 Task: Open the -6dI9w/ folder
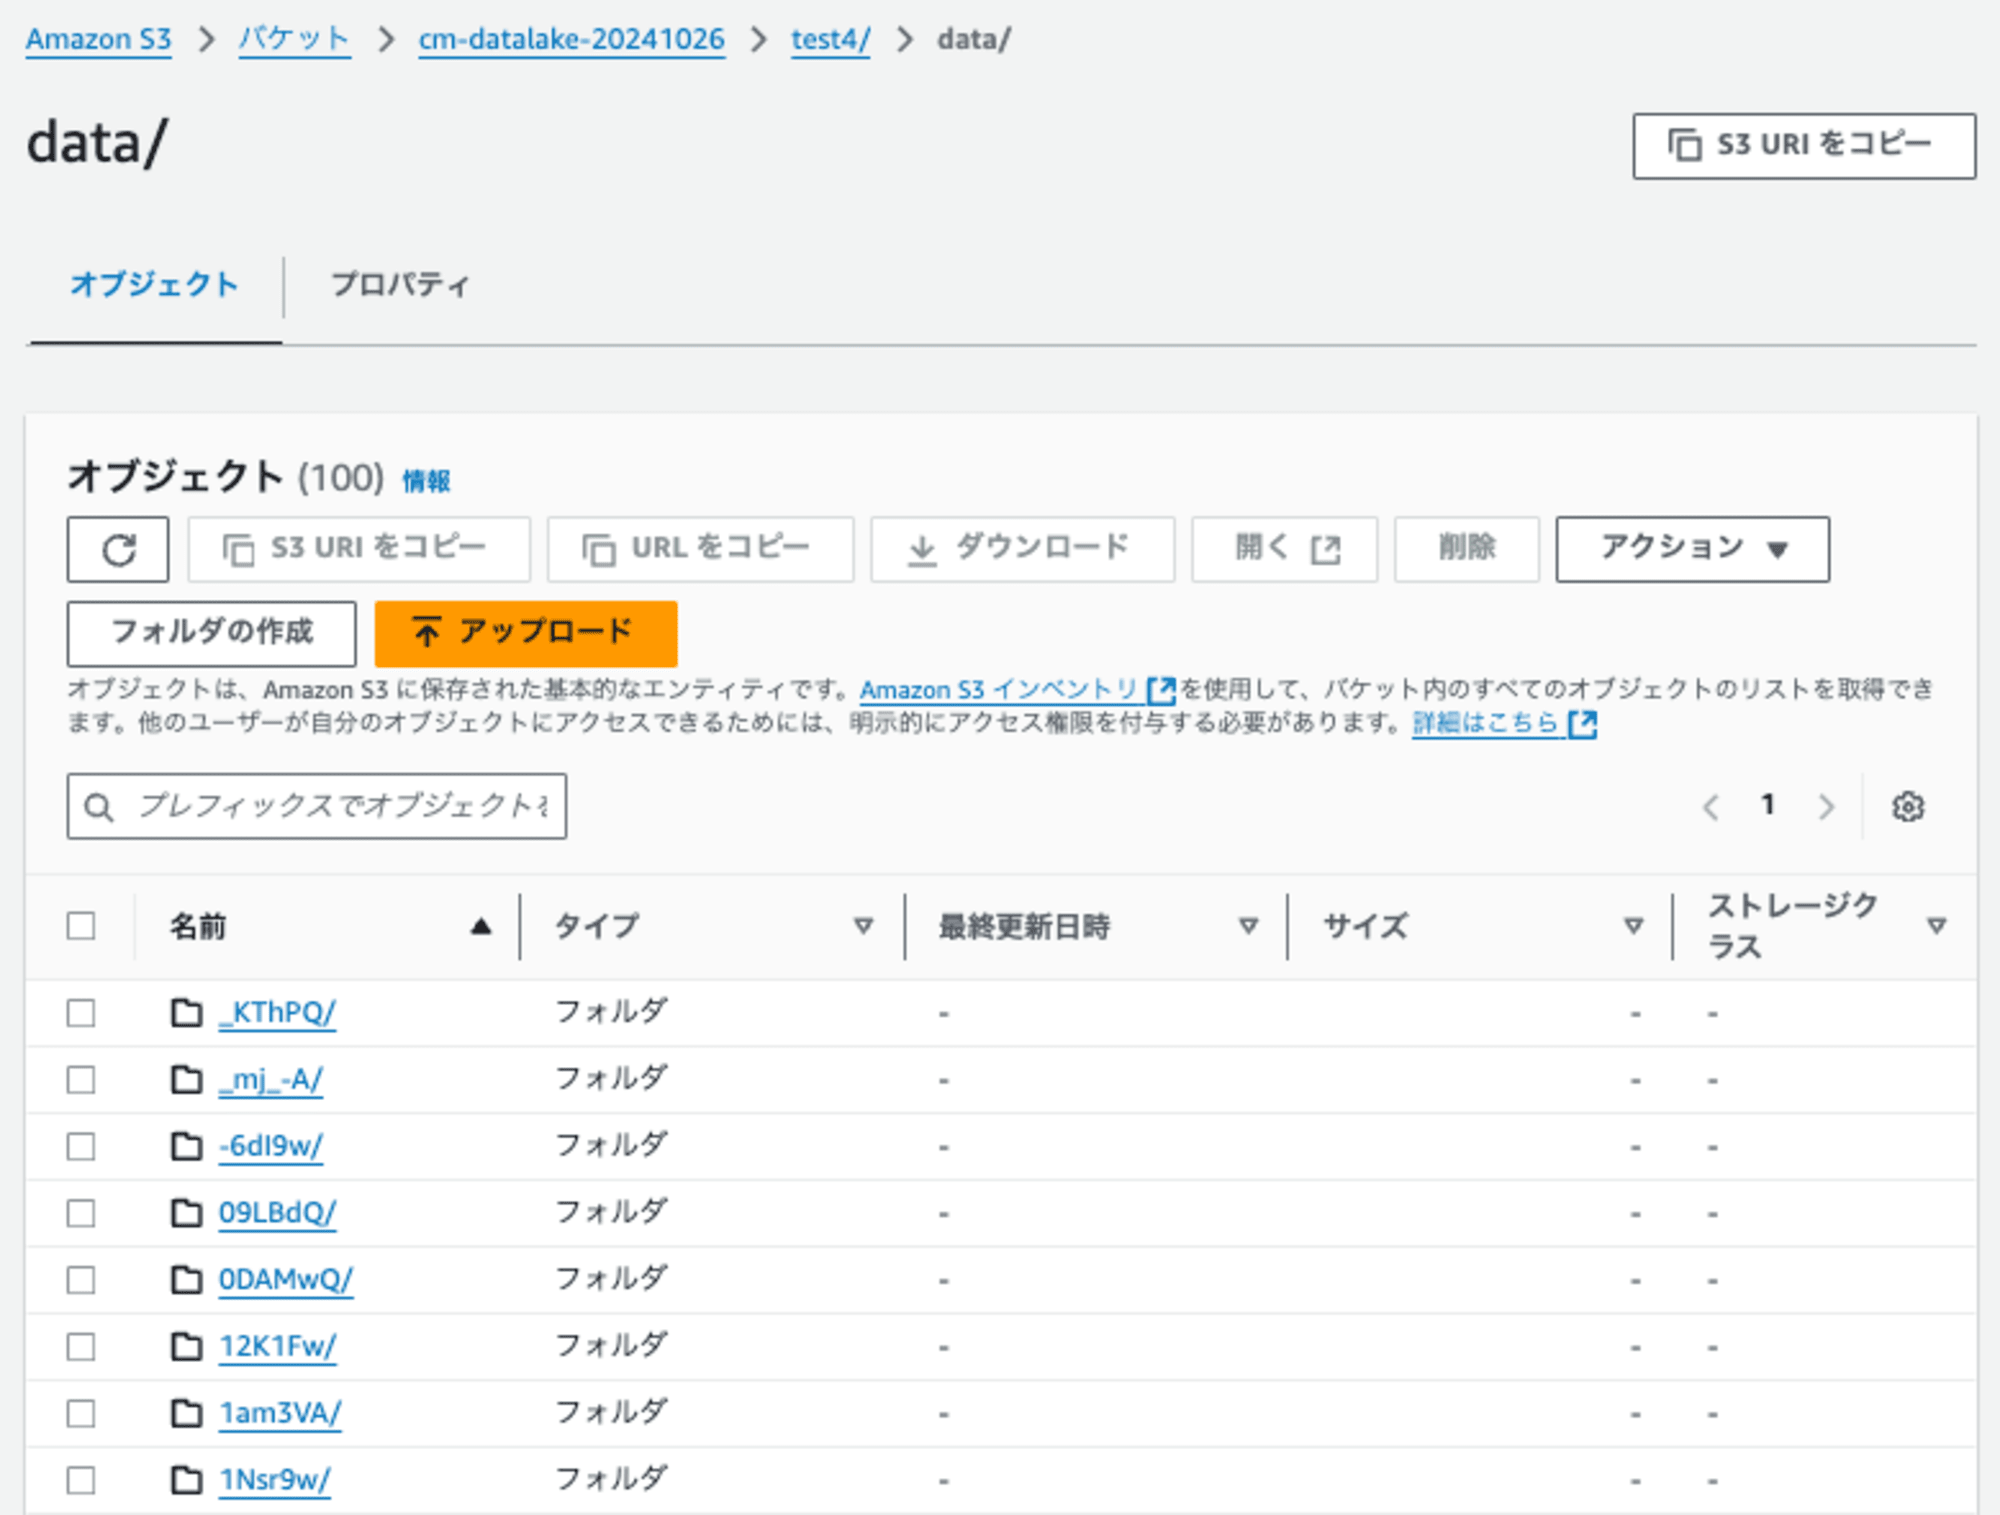pyautogui.click(x=271, y=1146)
